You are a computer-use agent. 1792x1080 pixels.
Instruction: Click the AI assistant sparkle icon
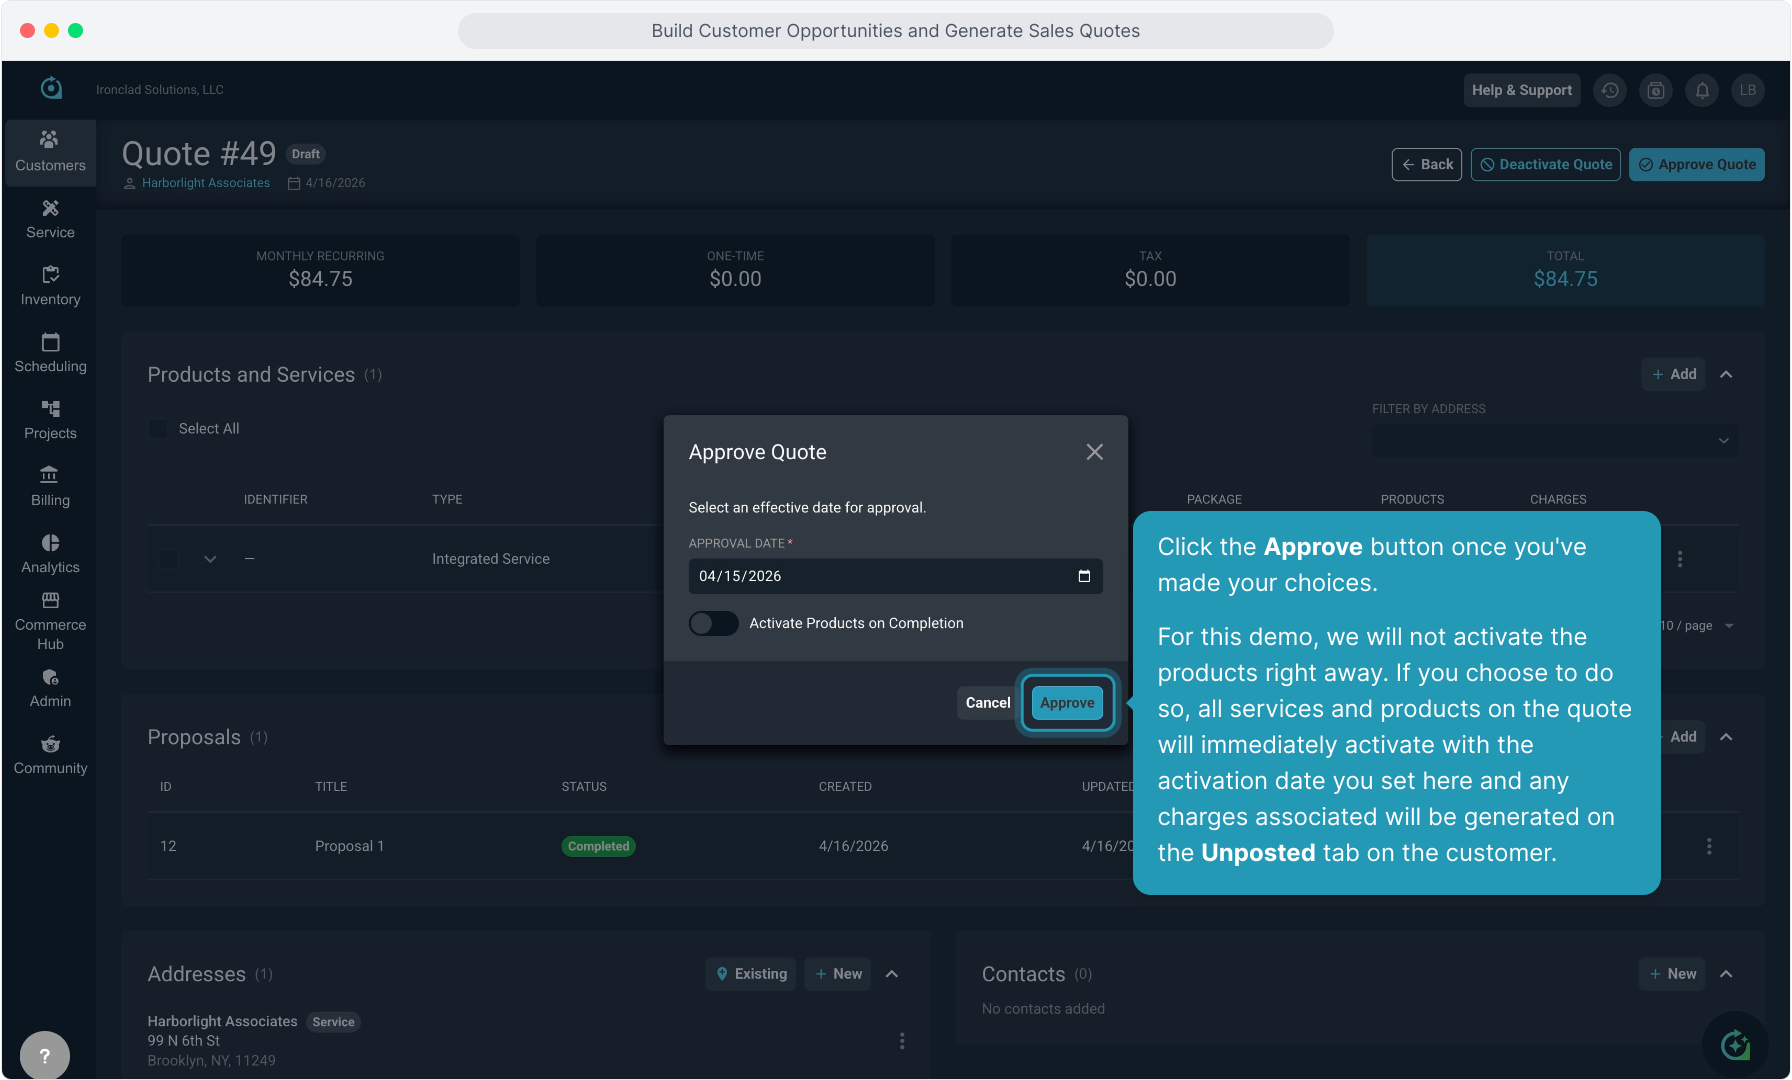point(1735,1046)
